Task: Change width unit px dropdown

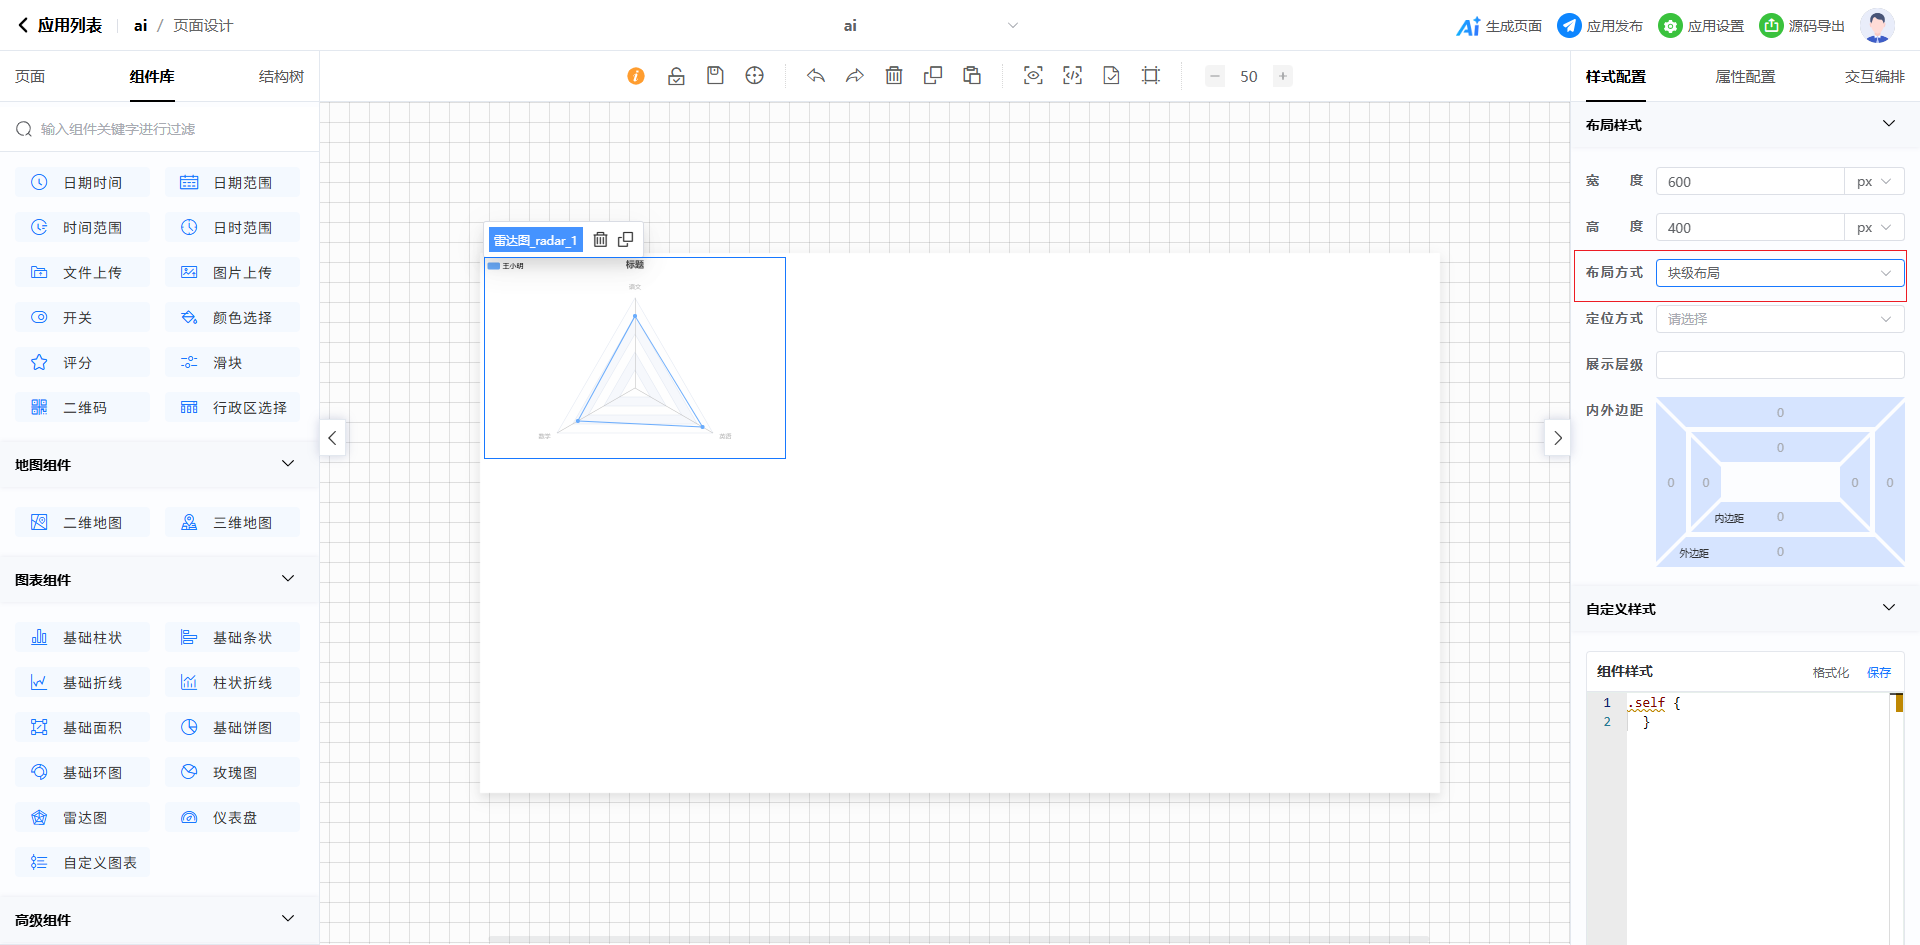Action: [x=1874, y=182]
